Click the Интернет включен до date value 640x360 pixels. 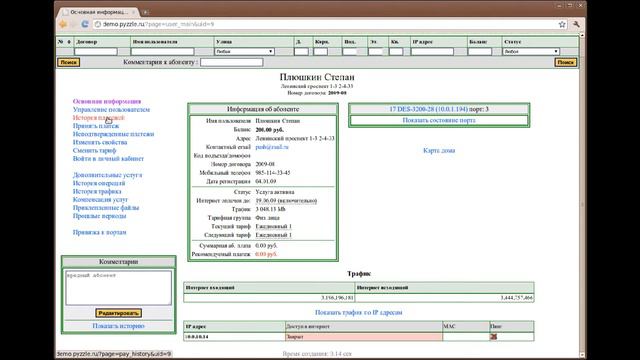[286, 201]
